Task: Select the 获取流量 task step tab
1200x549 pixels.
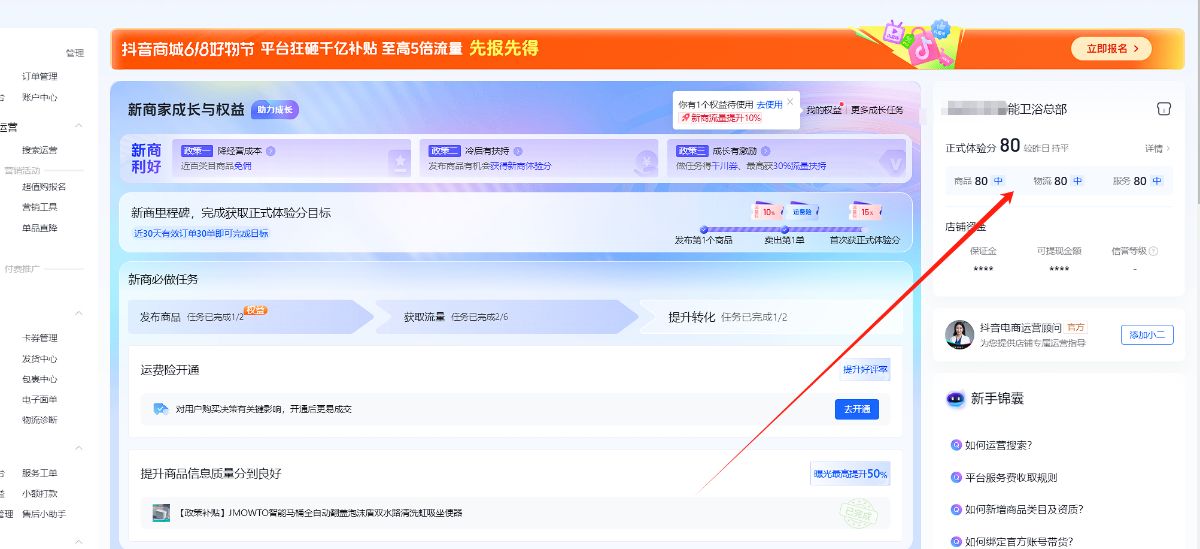Action: (506, 316)
